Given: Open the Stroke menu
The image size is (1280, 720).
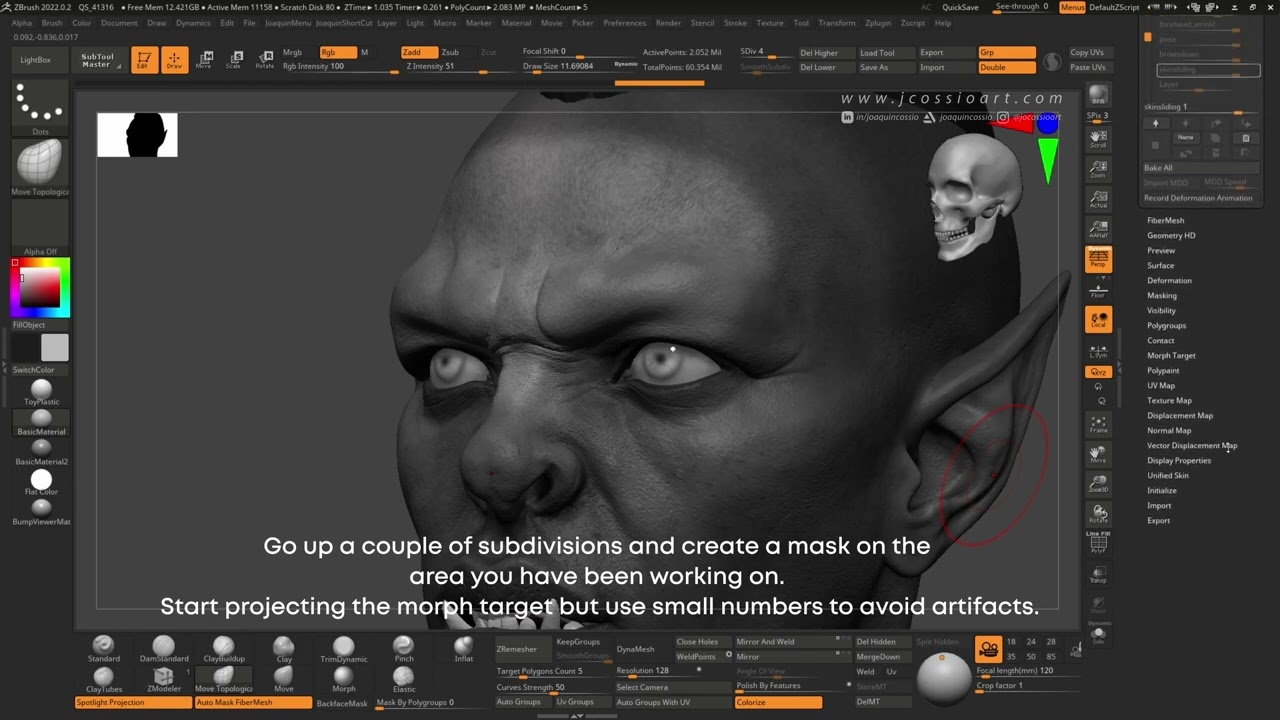Looking at the screenshot, I should pyautogui.click(x=735, y=23).
